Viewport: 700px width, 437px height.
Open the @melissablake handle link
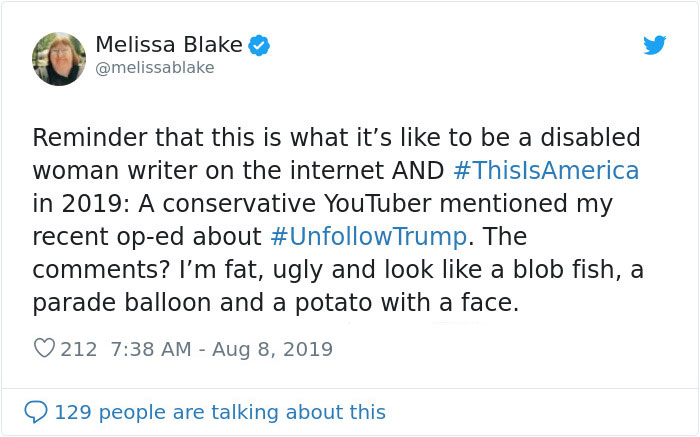point(154,68)
